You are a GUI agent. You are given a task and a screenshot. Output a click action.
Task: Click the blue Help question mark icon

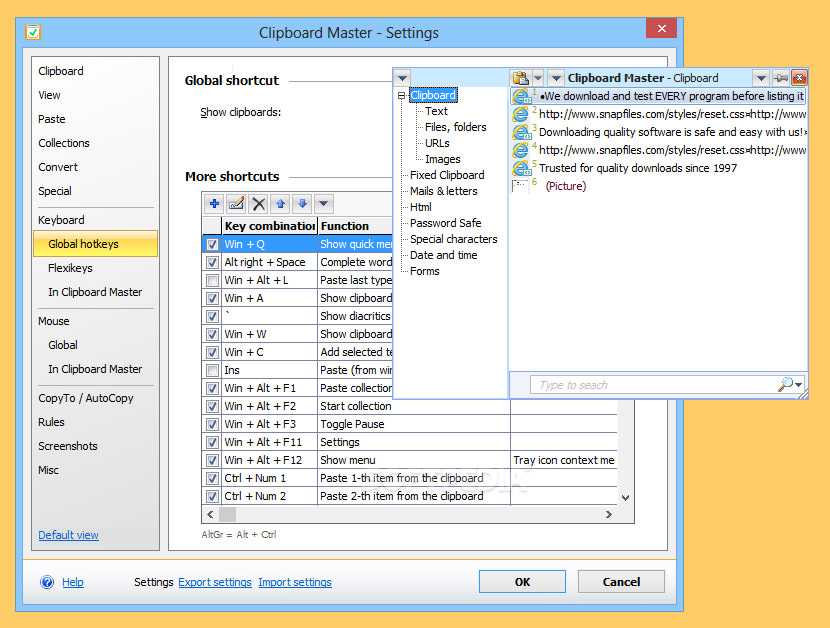[47, 582]
